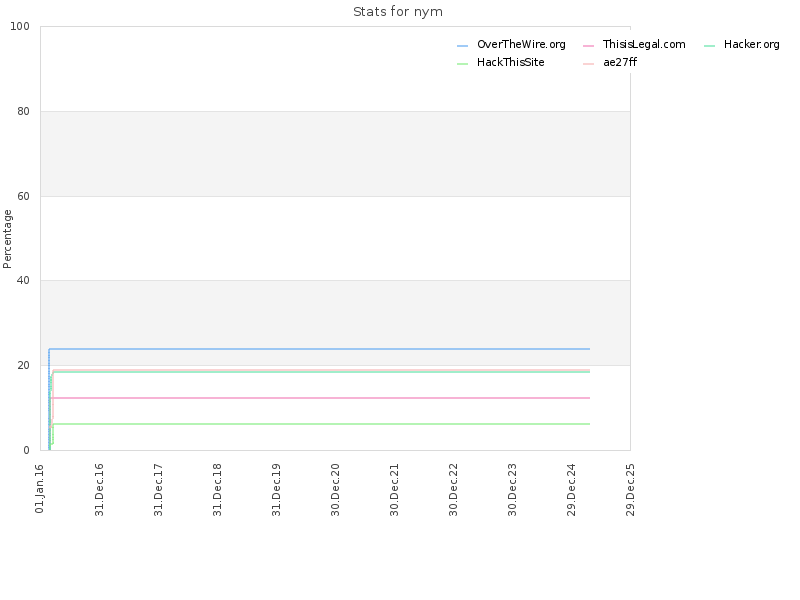Click the teal Hacker.org legend swatch
Screen dimensions: 800x600
pyautogui.click(x=709, y=46)
